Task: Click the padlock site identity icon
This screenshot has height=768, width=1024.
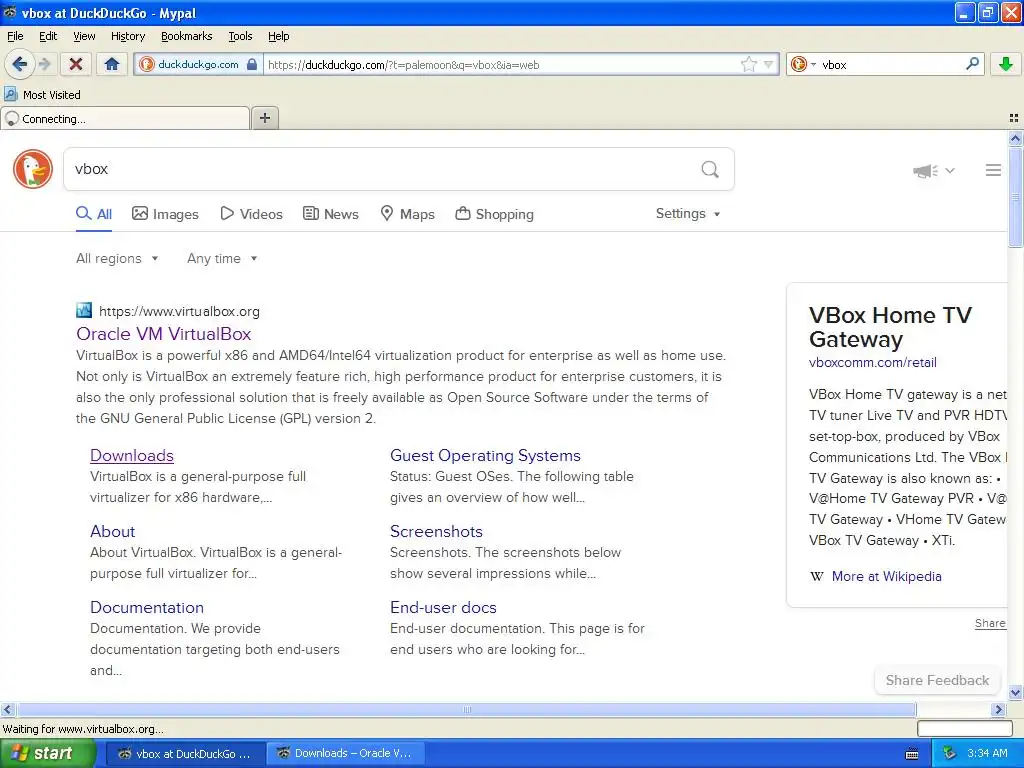Action: tap(252, 65)
